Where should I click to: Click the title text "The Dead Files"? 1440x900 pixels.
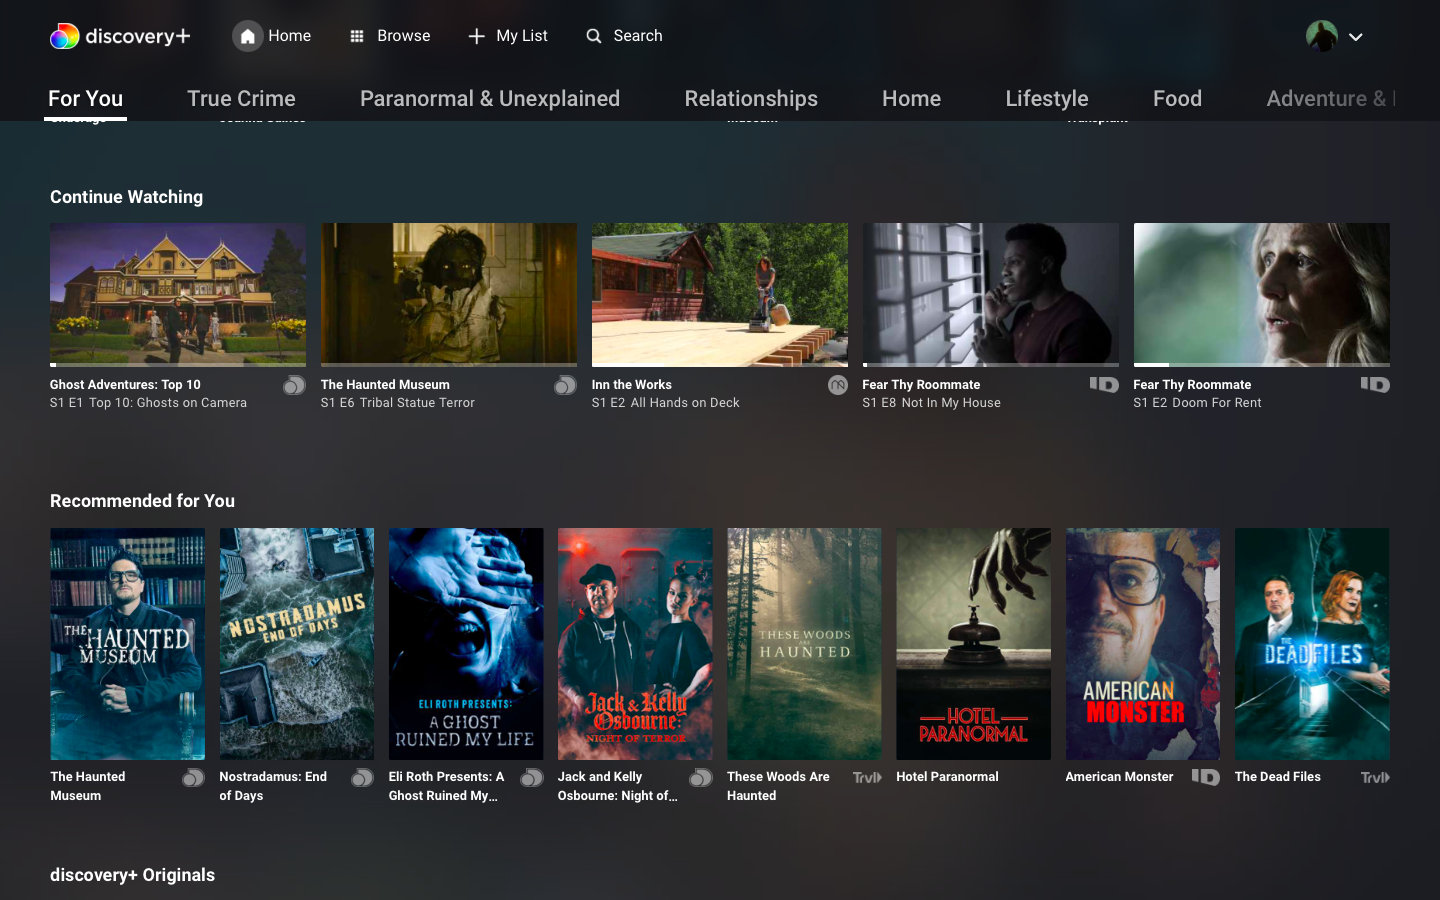click(1278, 777)
